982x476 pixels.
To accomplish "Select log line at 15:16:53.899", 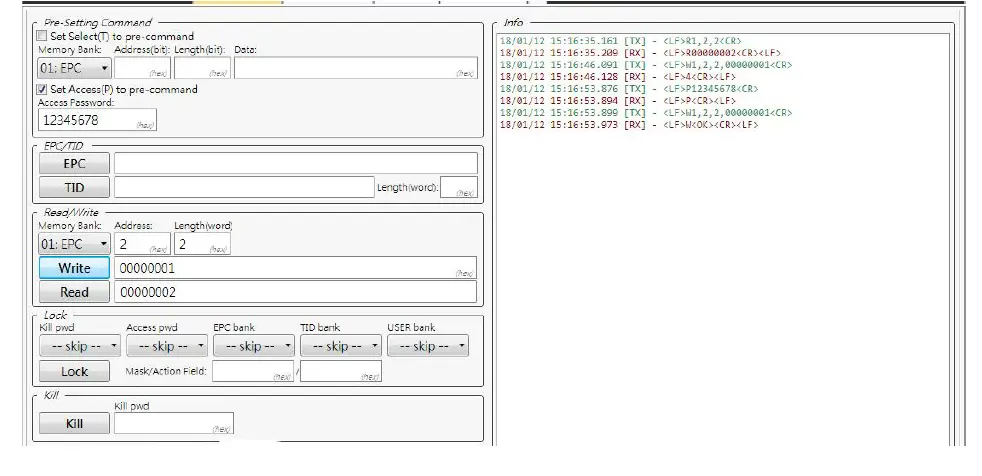I will pos(646,113).
